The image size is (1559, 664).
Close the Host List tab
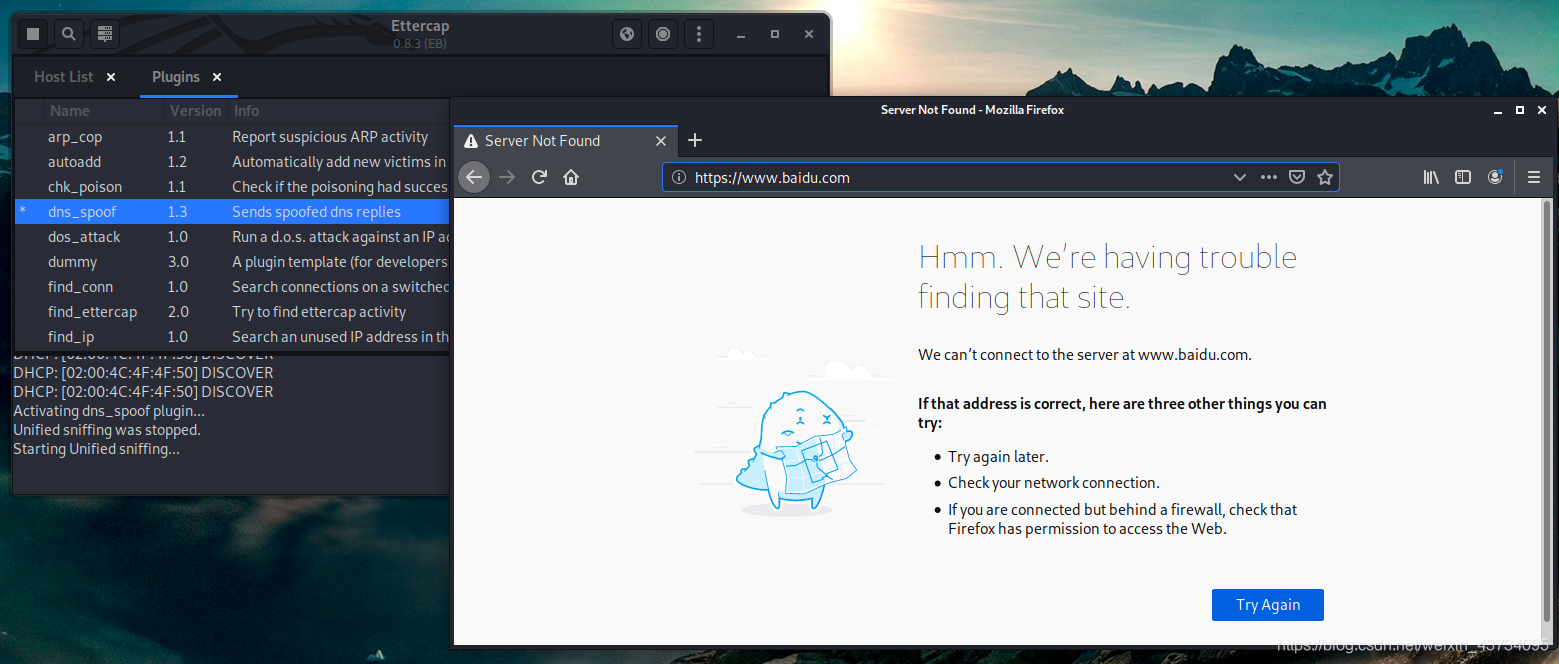111,77
